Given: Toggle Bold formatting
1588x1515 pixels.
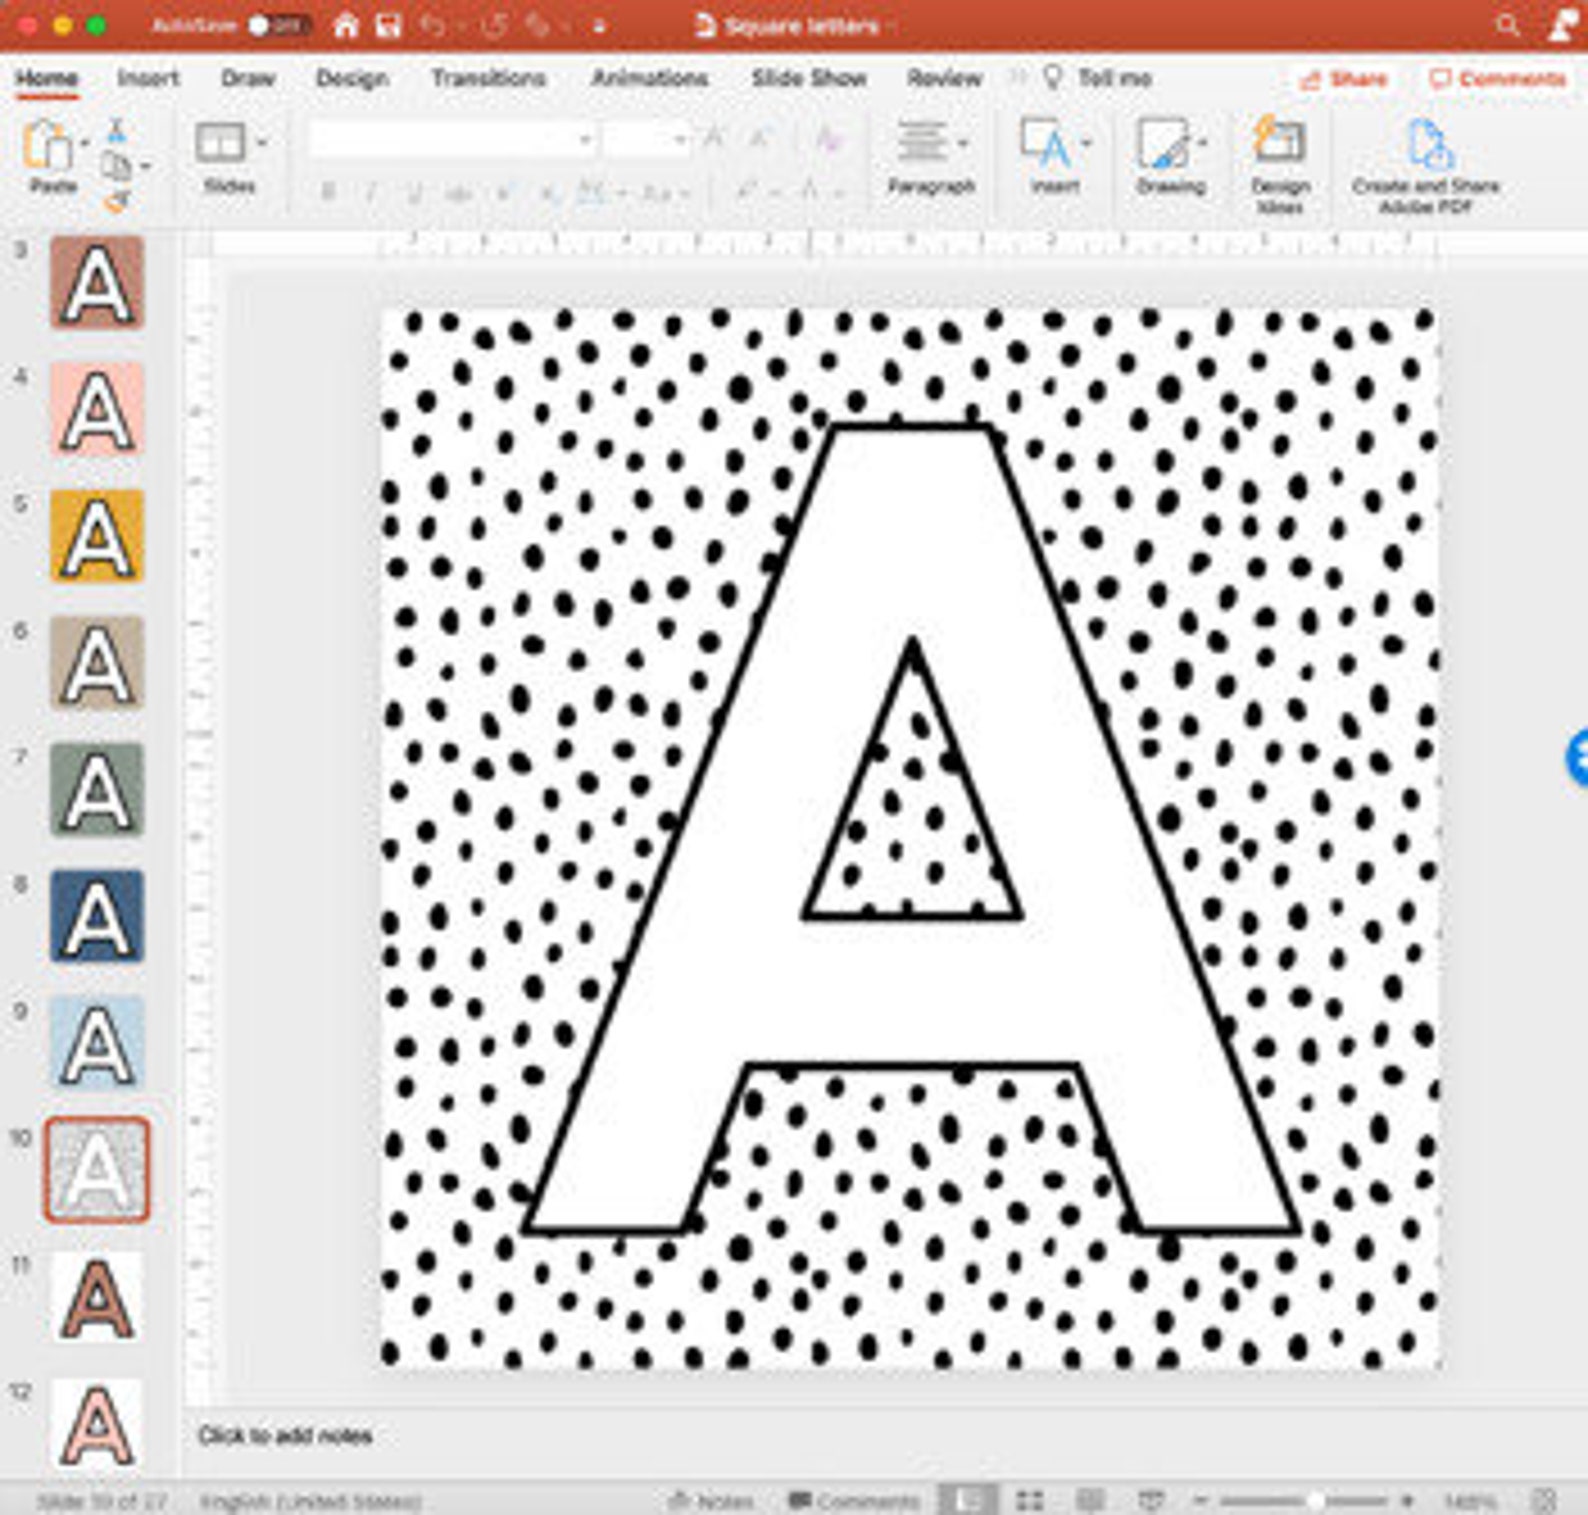Looking at the screenshot, I should (327, 192).
